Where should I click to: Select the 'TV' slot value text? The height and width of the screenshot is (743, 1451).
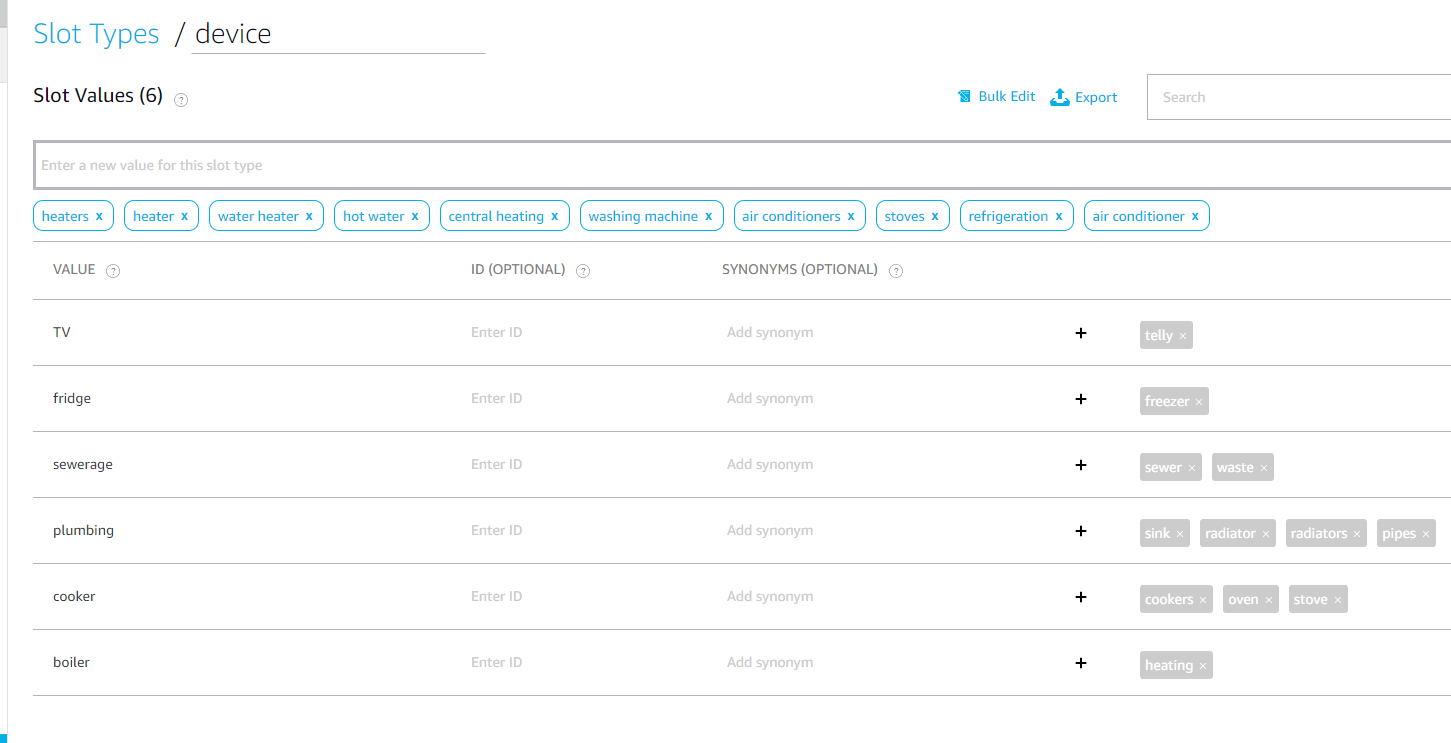point(62,332)
